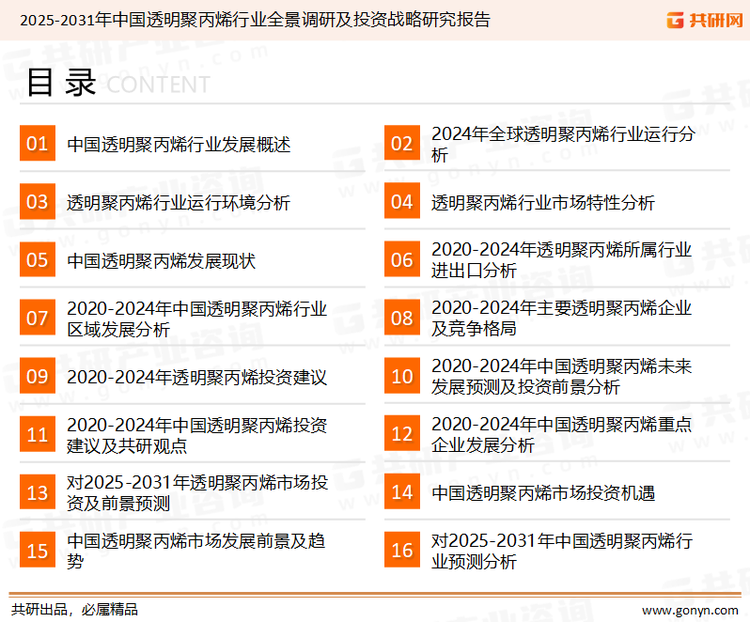Screen dimensions: 750x622
Task: Click the orange 10 number box
Action: [402, 376]
